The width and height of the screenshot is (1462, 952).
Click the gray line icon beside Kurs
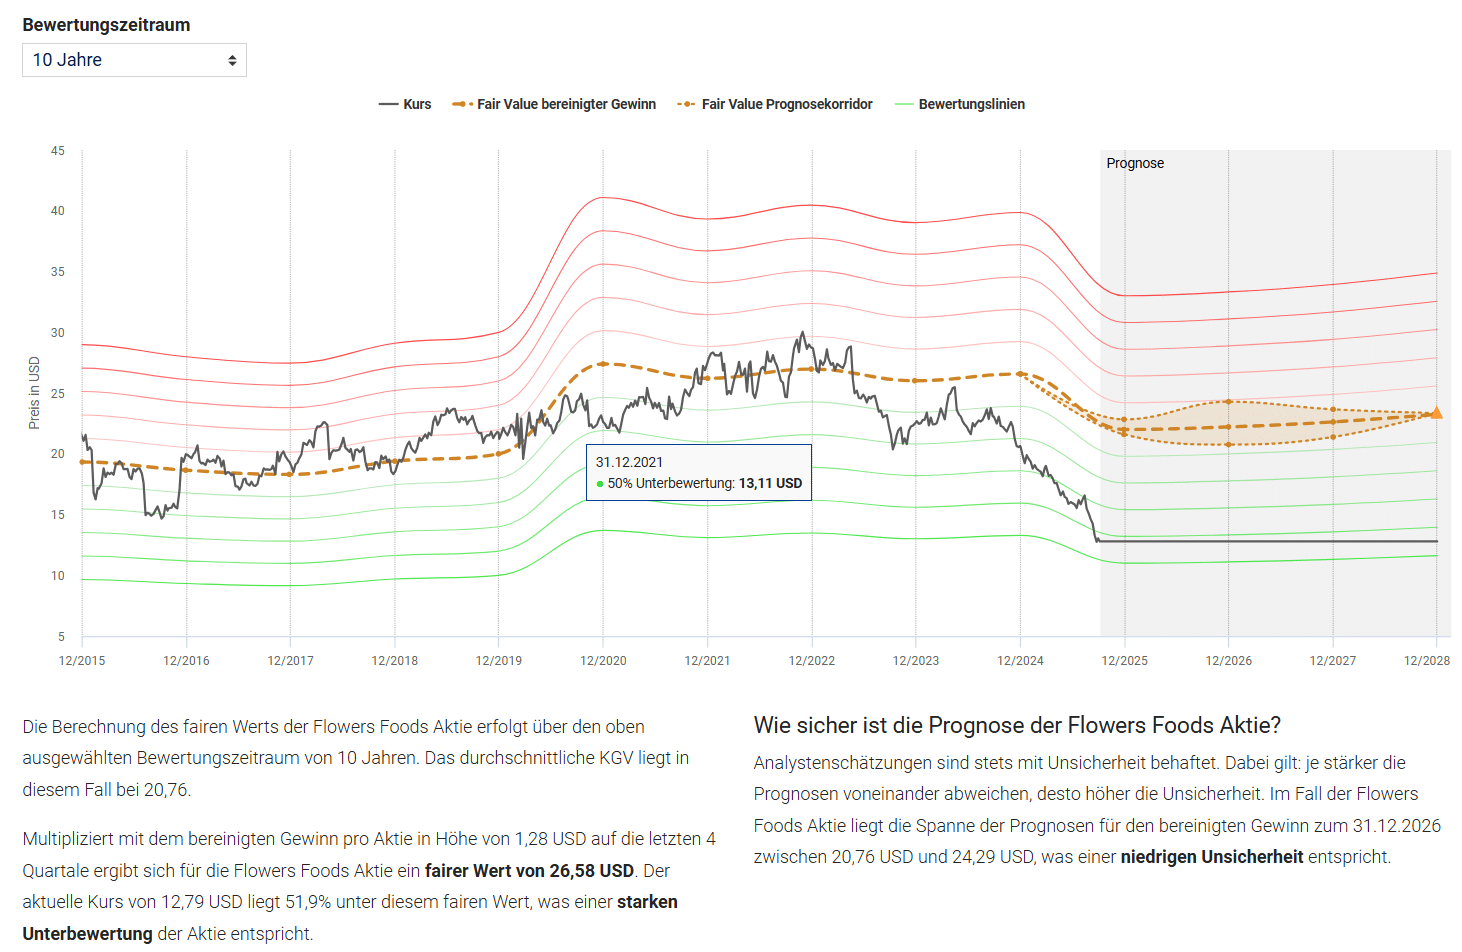[x=388, y=104]
